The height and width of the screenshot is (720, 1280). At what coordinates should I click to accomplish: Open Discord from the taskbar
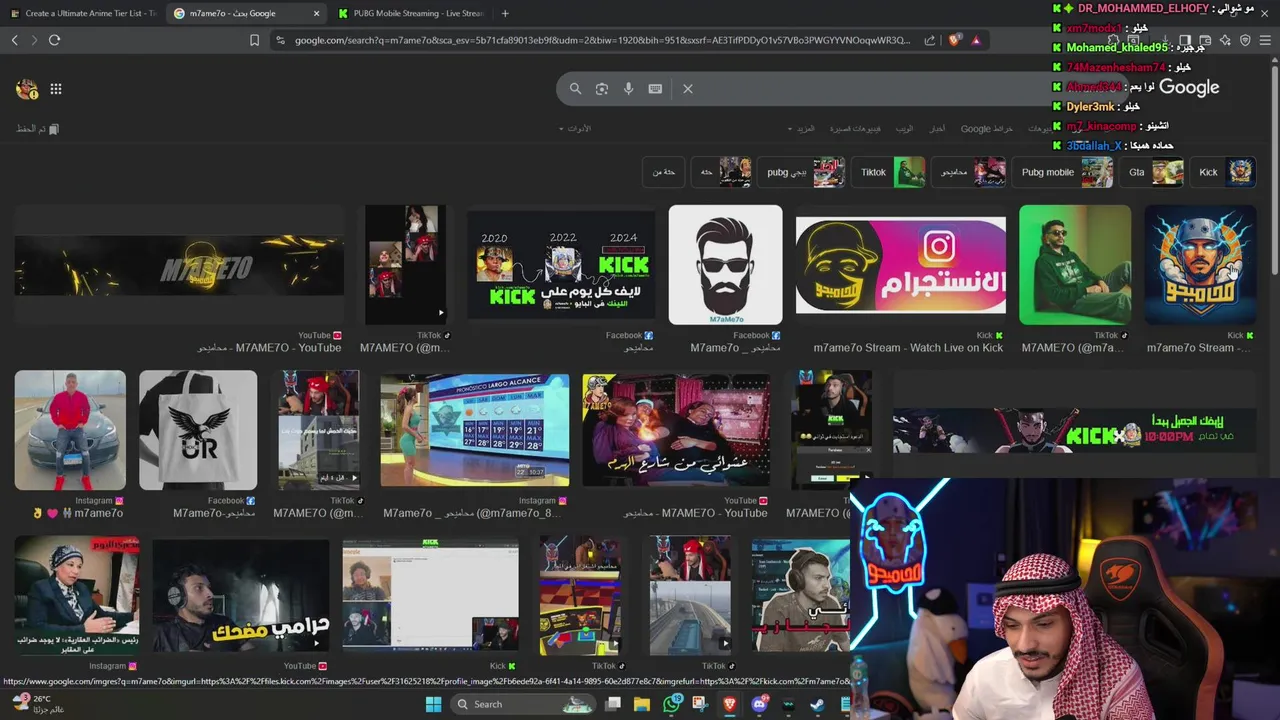[x=759, y=704]
